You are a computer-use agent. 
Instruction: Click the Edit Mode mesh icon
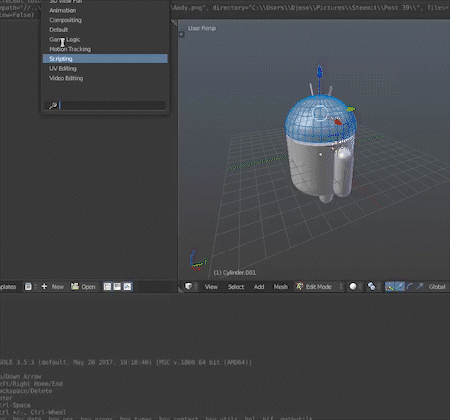coord(299,286)
